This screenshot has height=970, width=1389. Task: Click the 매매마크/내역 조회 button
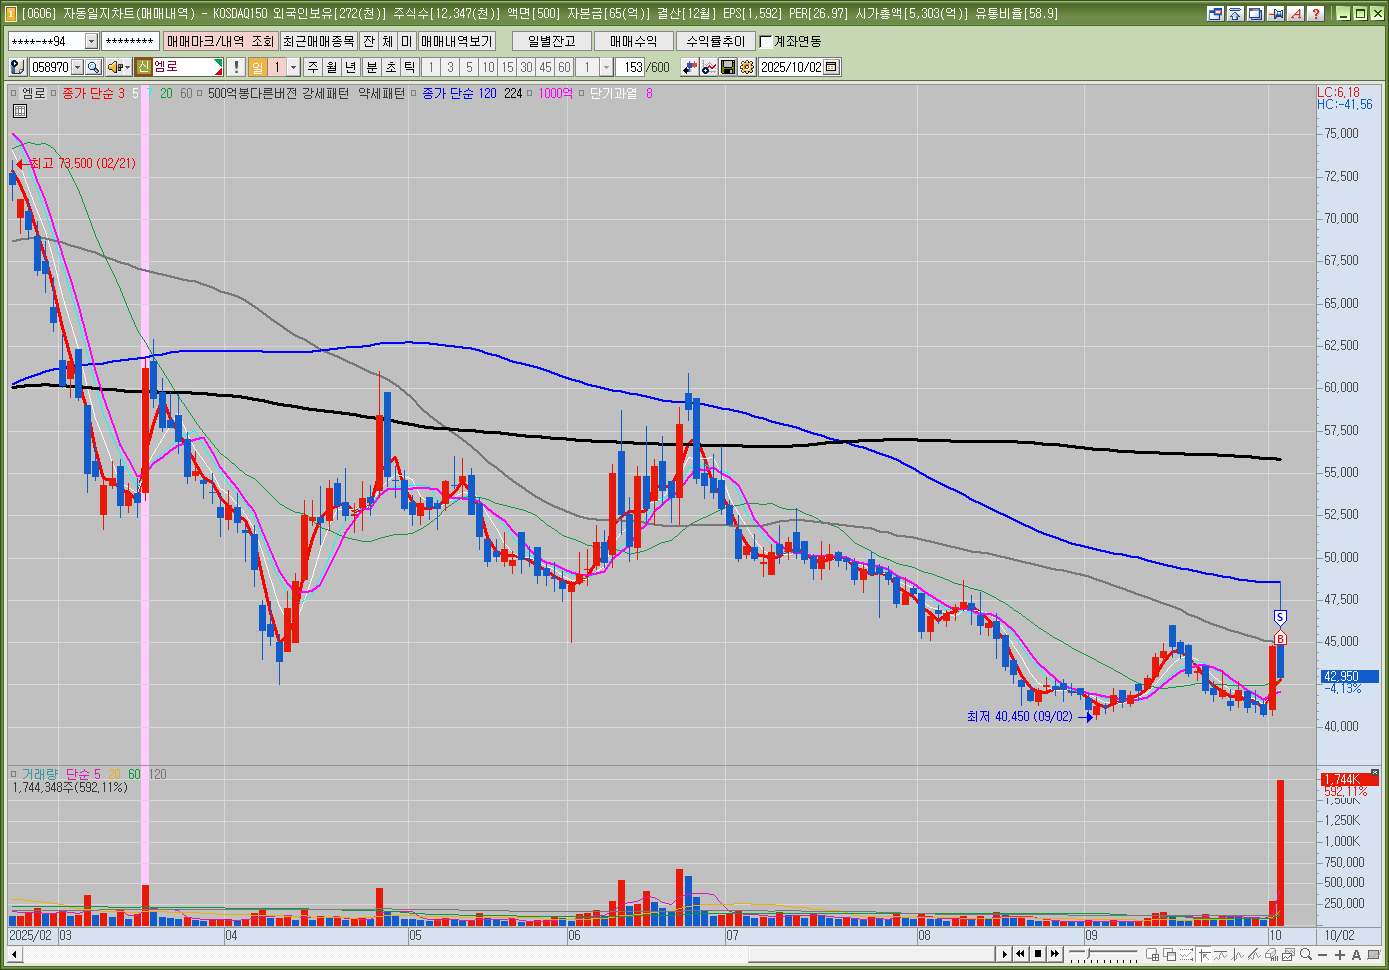220,41
